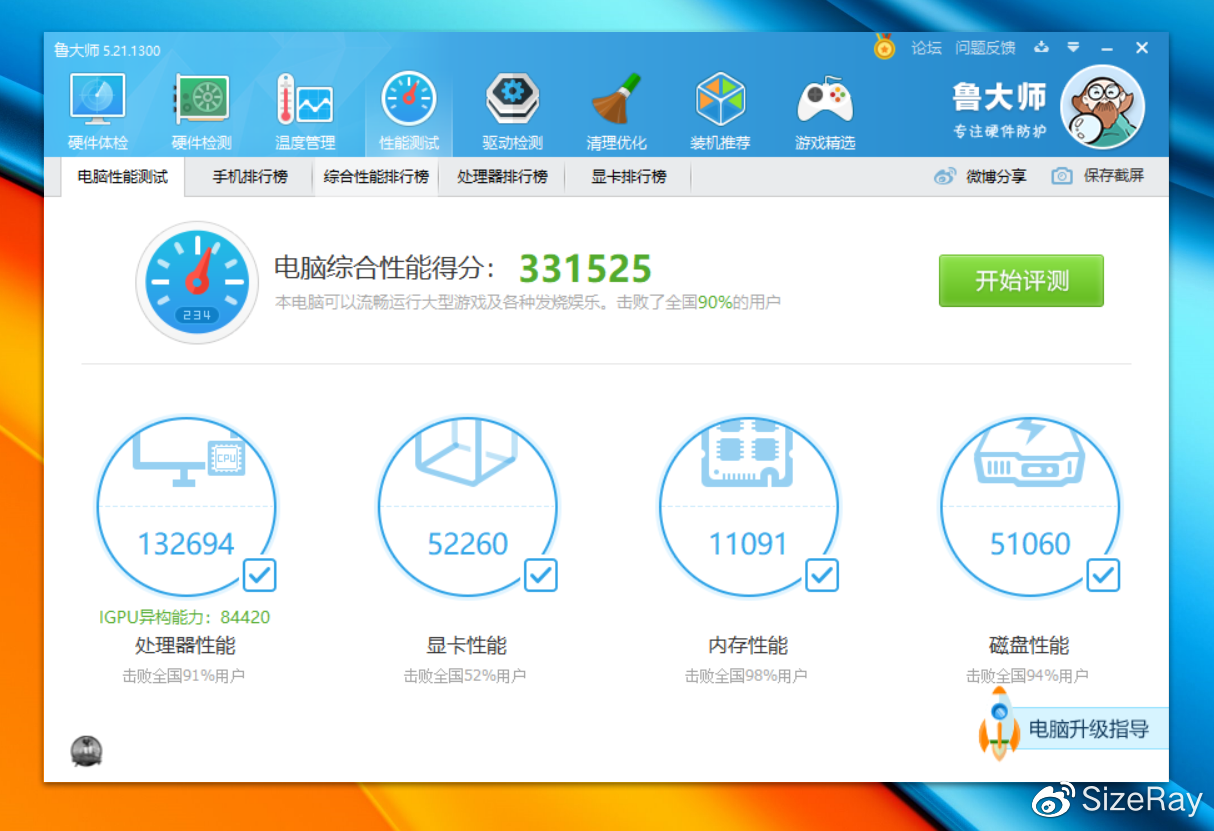Screen dimensions: 1214x831
Task: Click the 处理器性能 CPU circle graphic
Action: point(186,507)
